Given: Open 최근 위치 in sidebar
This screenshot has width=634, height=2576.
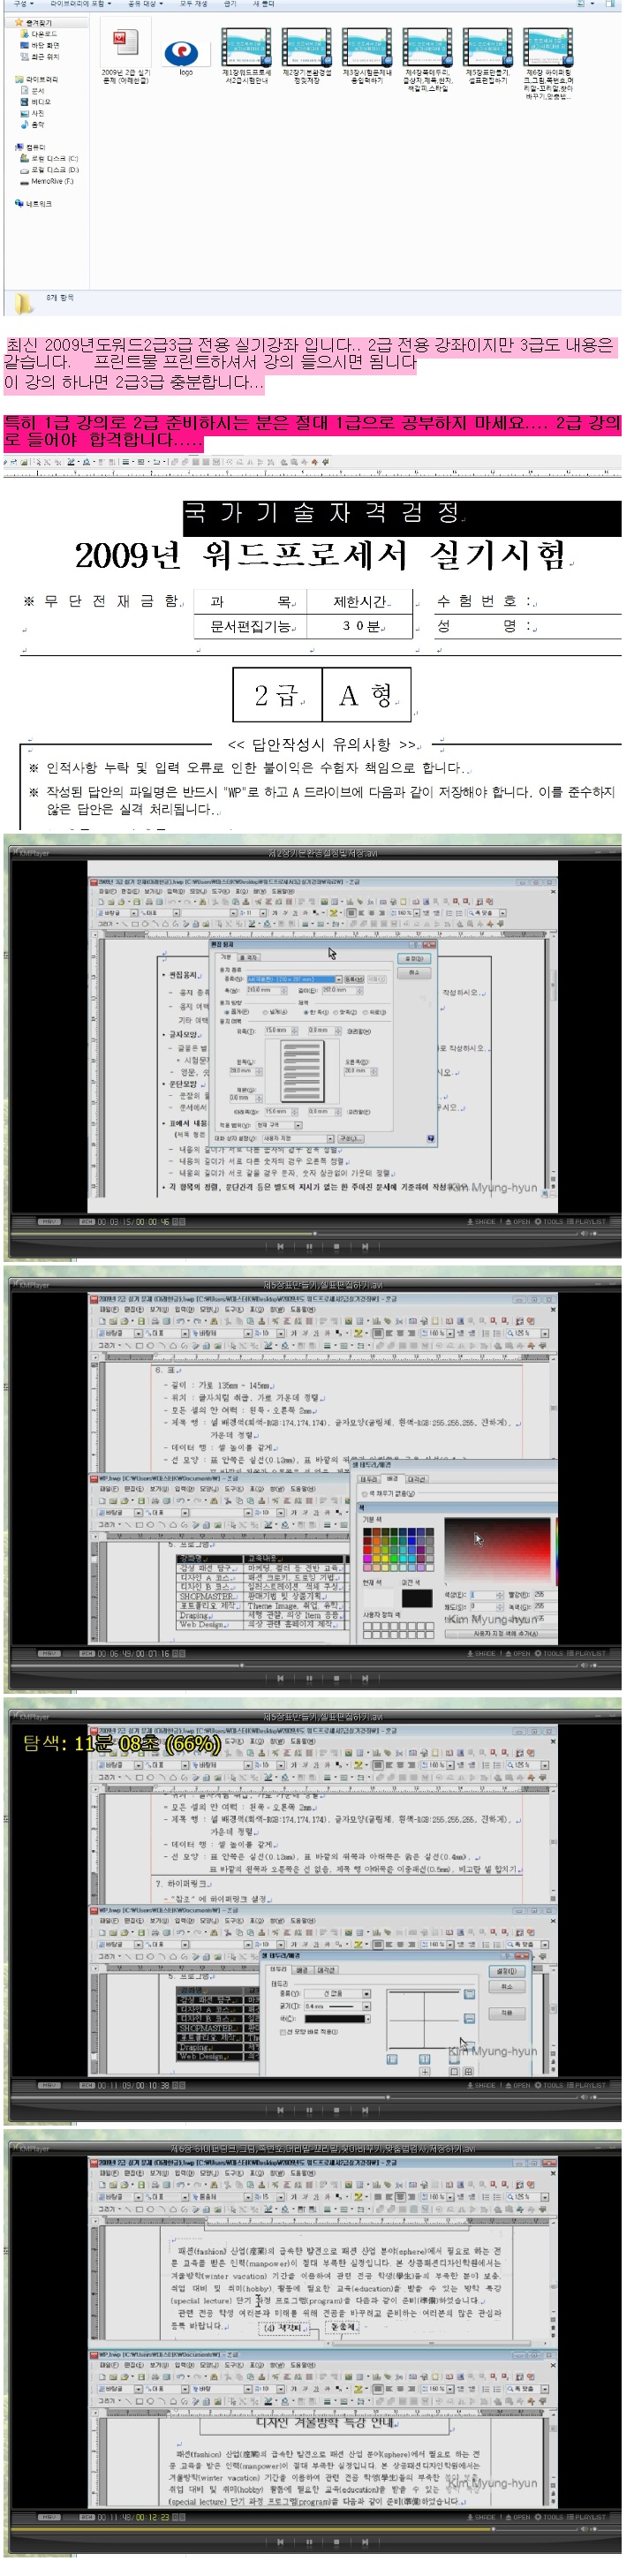Looking at the screenshot, I should (39, 57).
